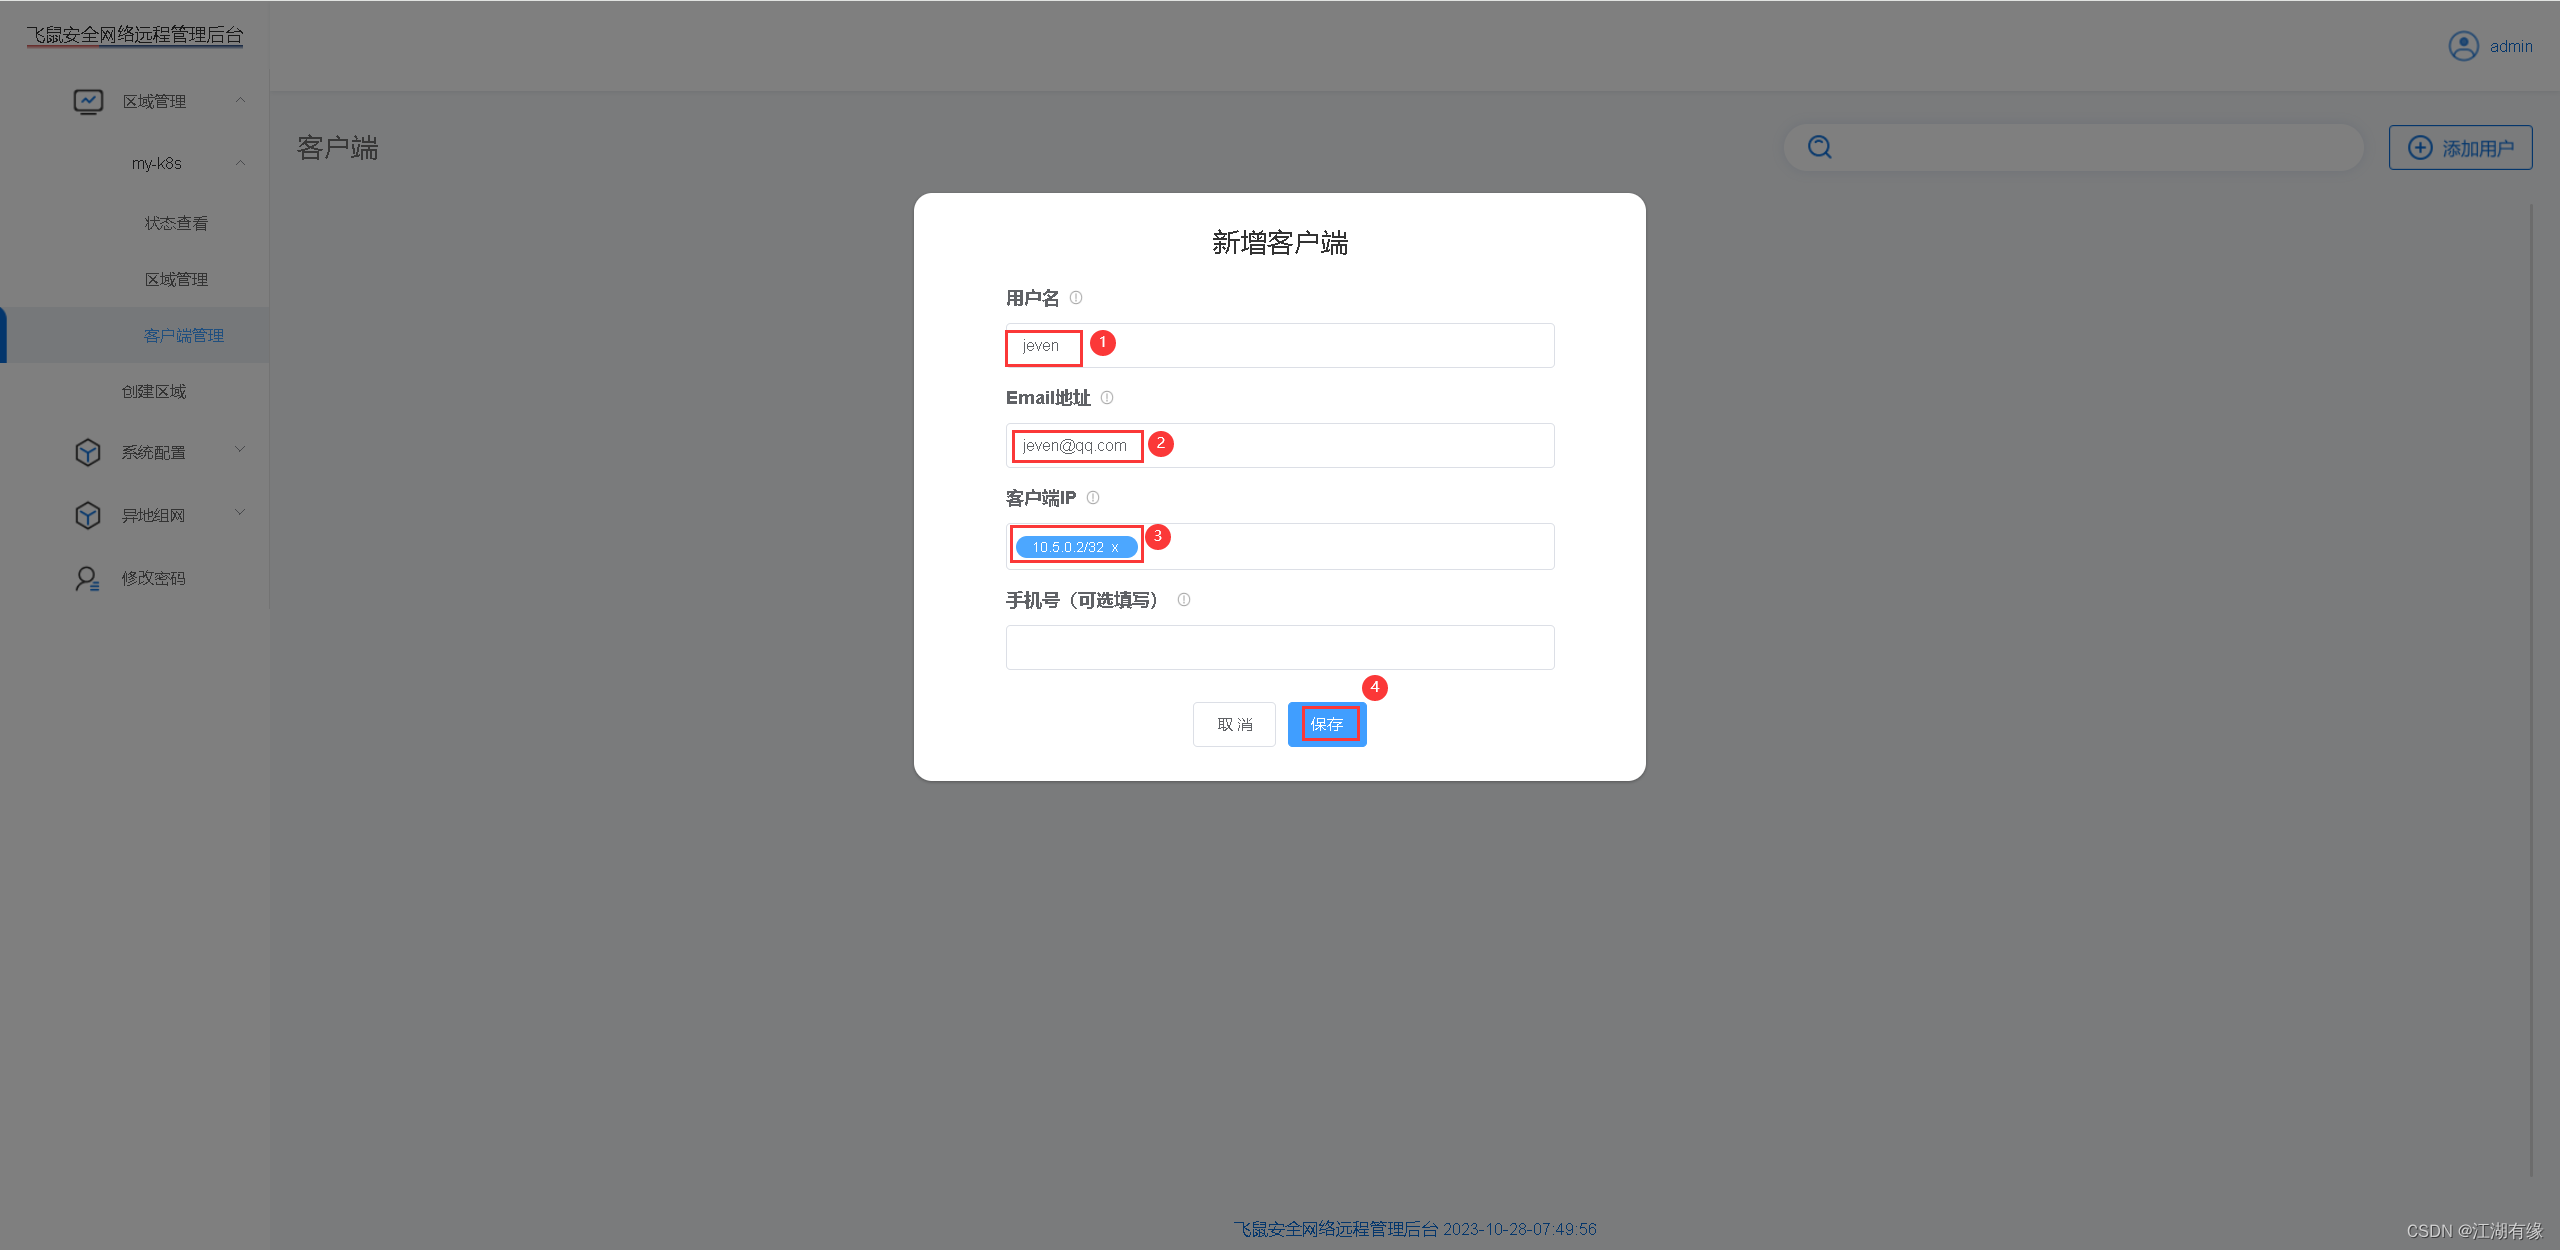Remove the 10.5.0.2/32 IP tag
2560x1250 pixels.
click(1115, 547)
